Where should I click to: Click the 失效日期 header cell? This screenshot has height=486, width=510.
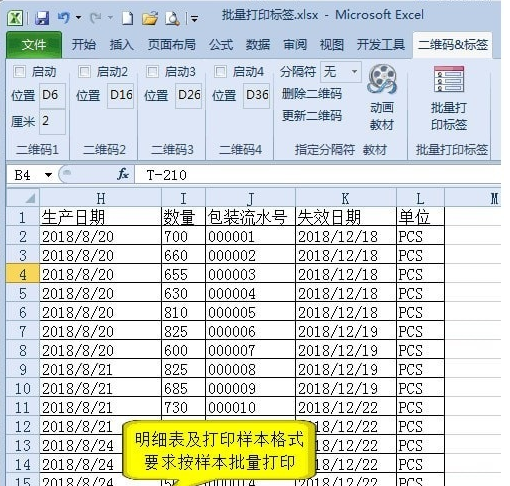[x=346, y=217]
